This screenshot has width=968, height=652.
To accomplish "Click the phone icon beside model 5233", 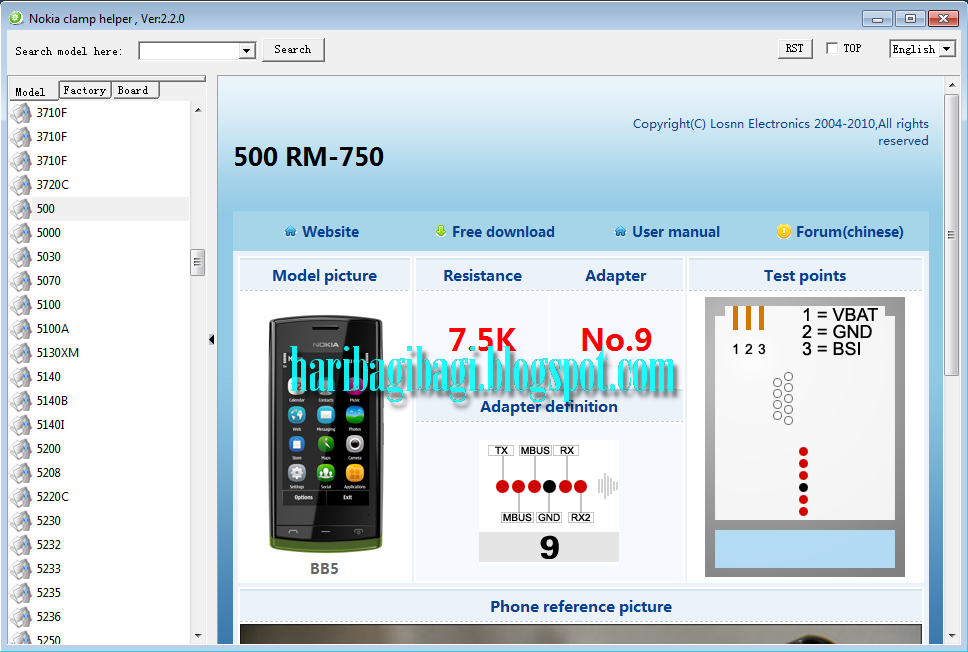I will (21, 569).
